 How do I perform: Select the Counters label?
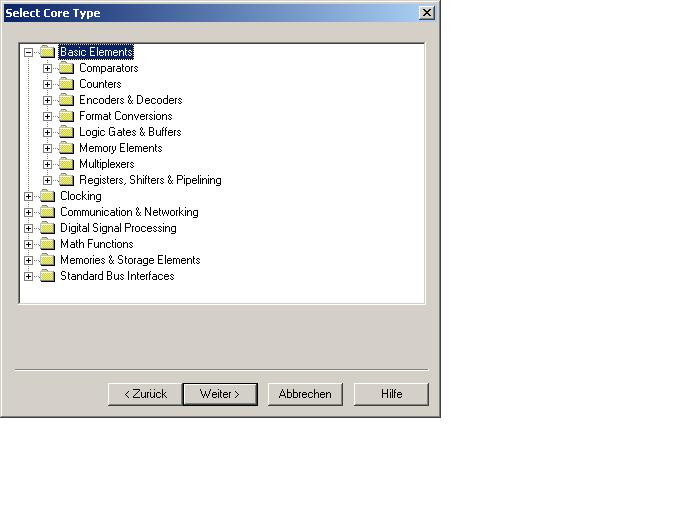pos(100,84)
